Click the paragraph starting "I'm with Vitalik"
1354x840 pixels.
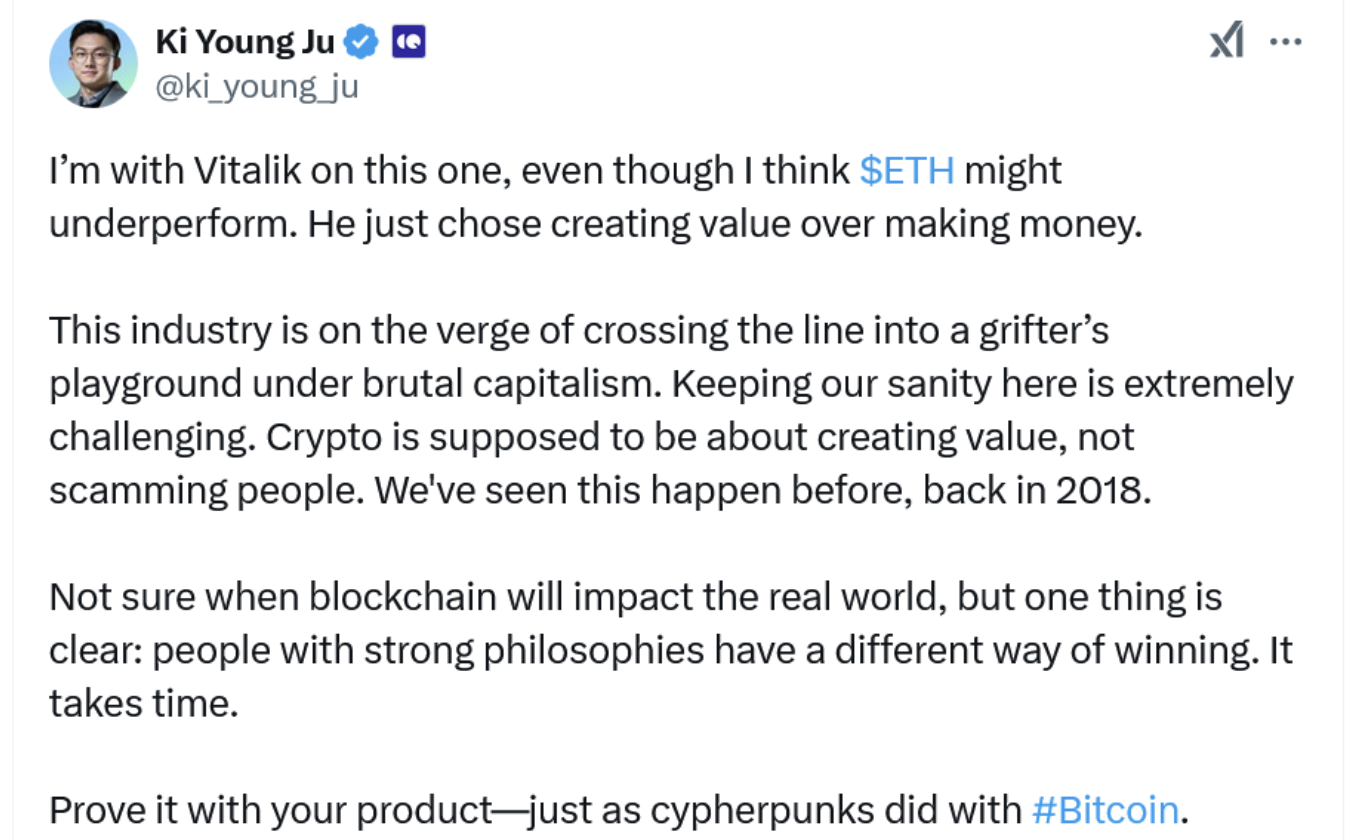595,197
